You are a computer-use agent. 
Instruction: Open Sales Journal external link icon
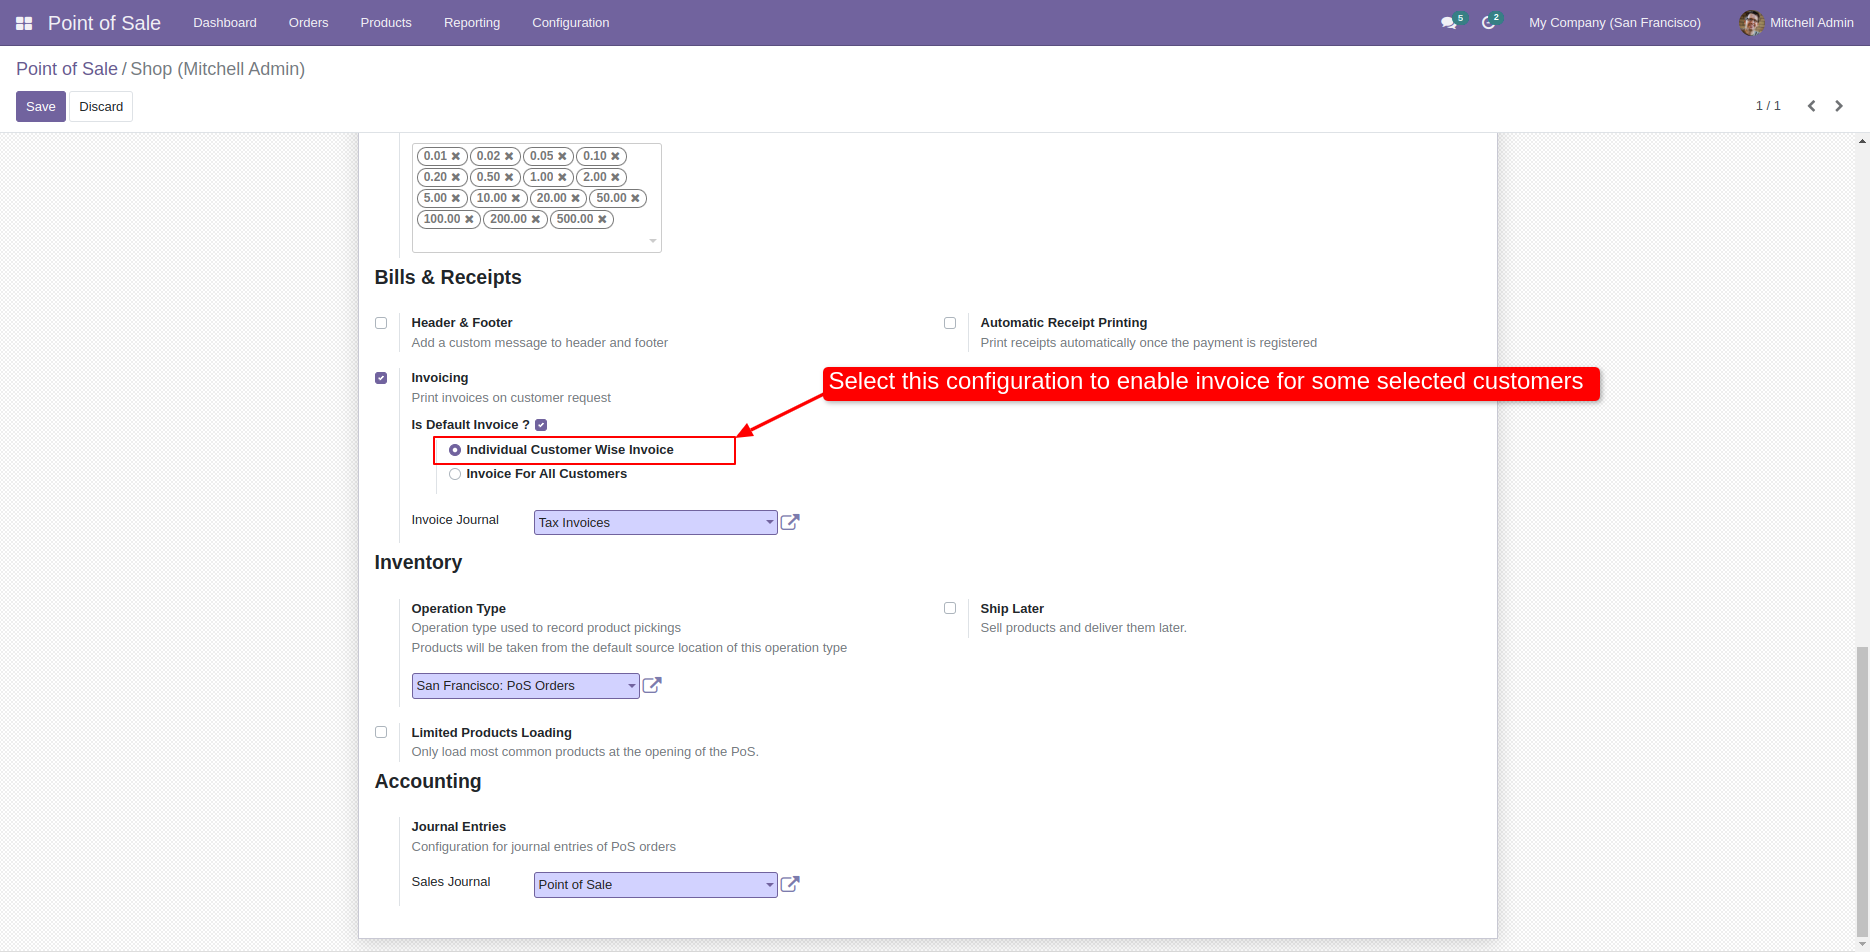pos(790,884)
